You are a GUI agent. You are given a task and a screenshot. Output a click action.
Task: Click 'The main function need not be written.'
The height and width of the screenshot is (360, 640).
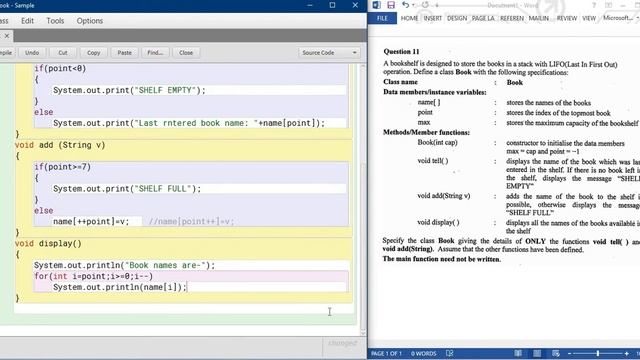coord(442,259)
